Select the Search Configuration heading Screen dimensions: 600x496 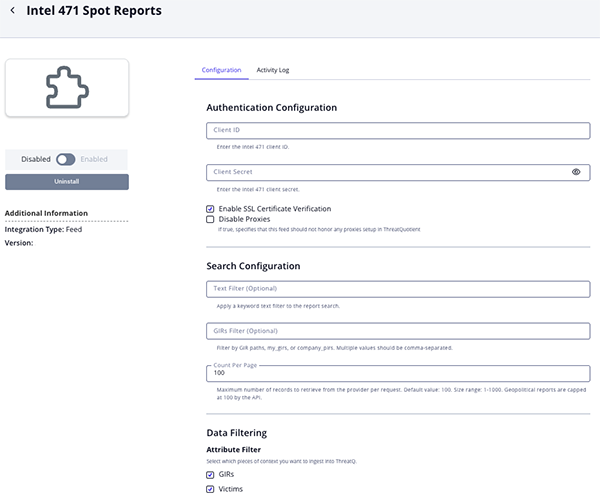(253, 266)
